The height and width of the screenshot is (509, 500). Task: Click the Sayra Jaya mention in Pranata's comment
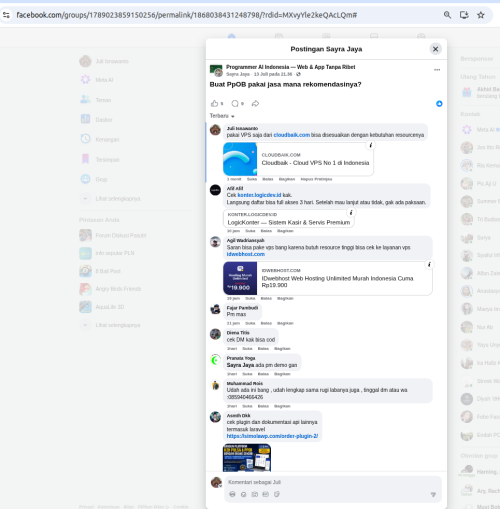[x=240, y=365]
